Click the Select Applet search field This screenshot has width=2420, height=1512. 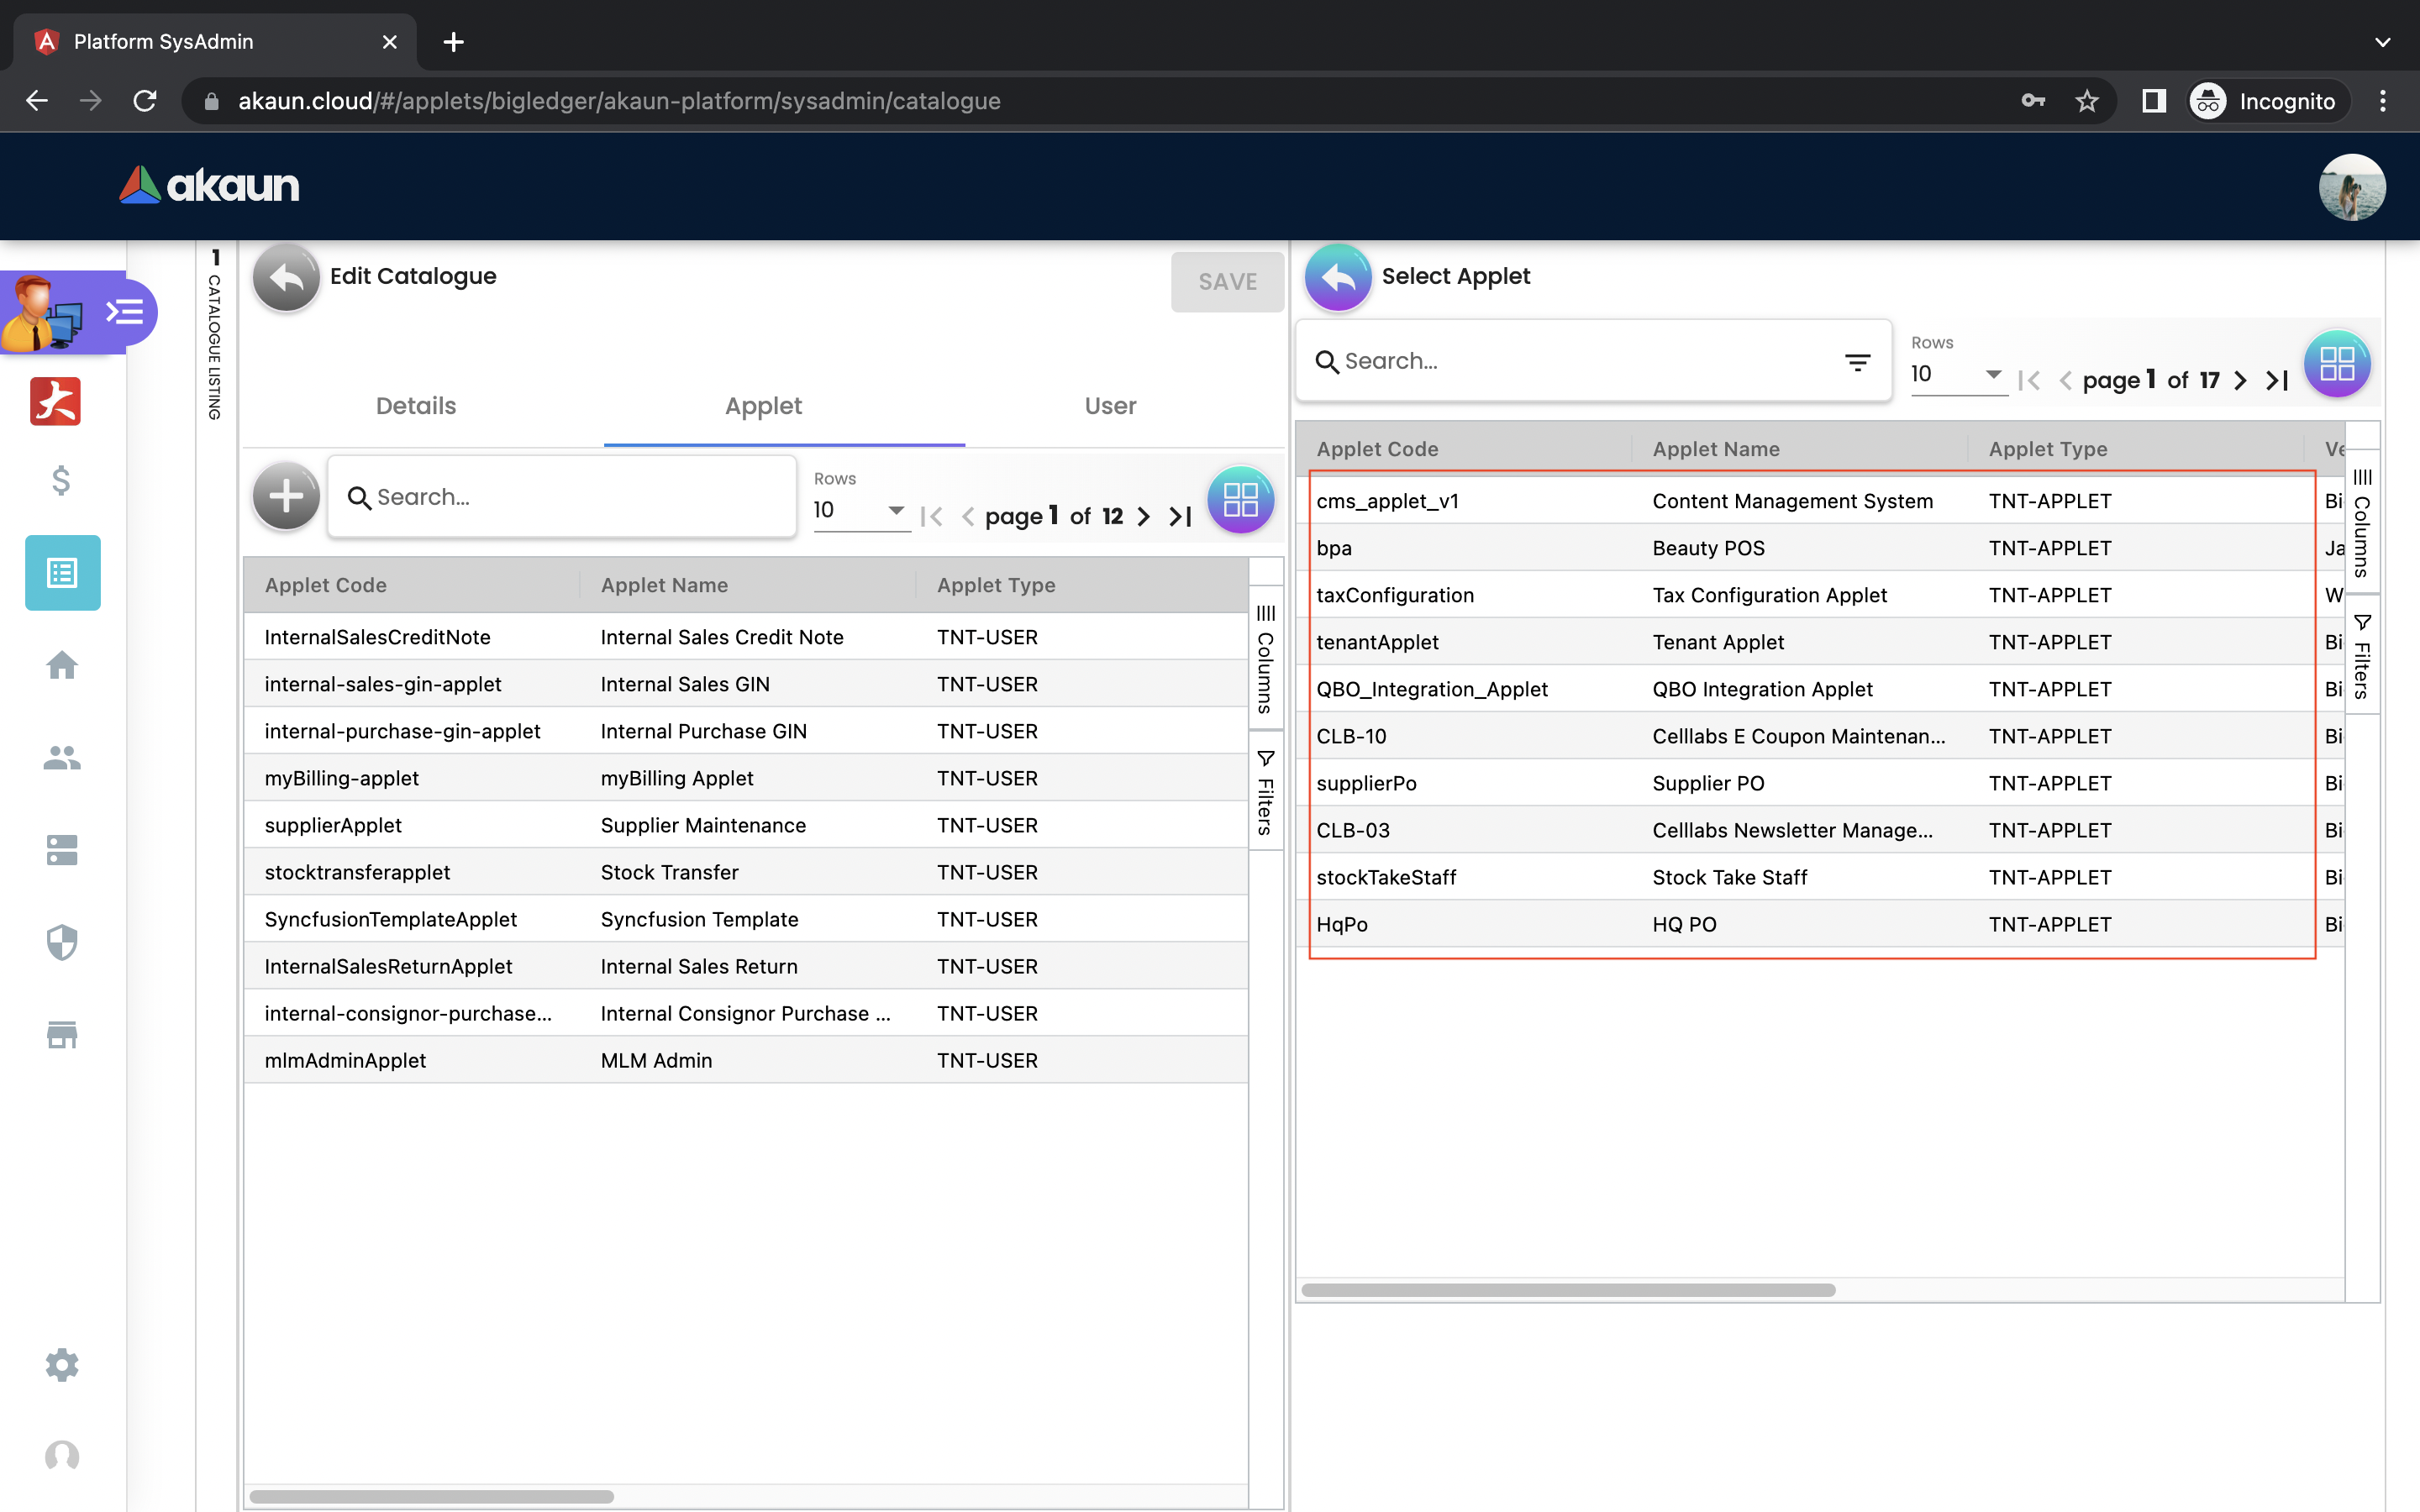(x=1580, y=362)
